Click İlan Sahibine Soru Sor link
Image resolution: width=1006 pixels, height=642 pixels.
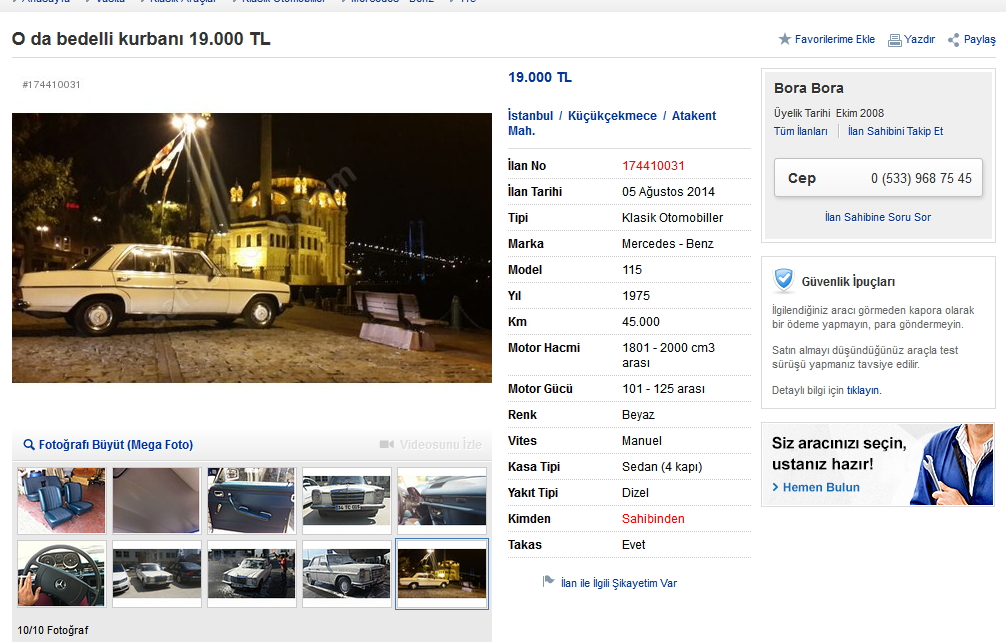(x=878, y=217)
